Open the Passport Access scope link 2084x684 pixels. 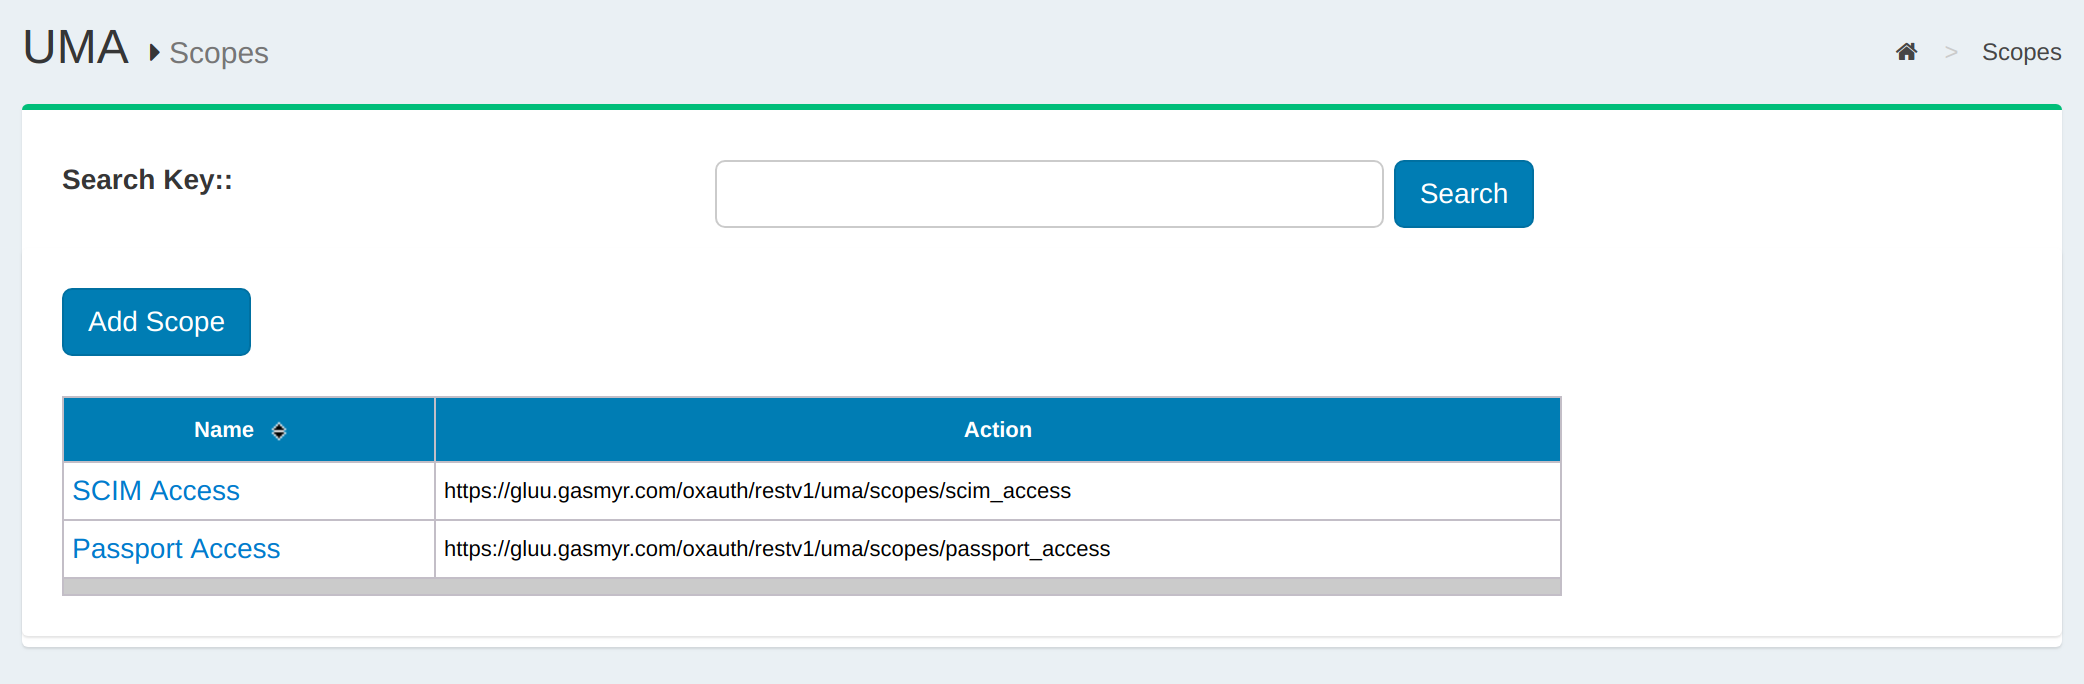(x=176, y=549)
